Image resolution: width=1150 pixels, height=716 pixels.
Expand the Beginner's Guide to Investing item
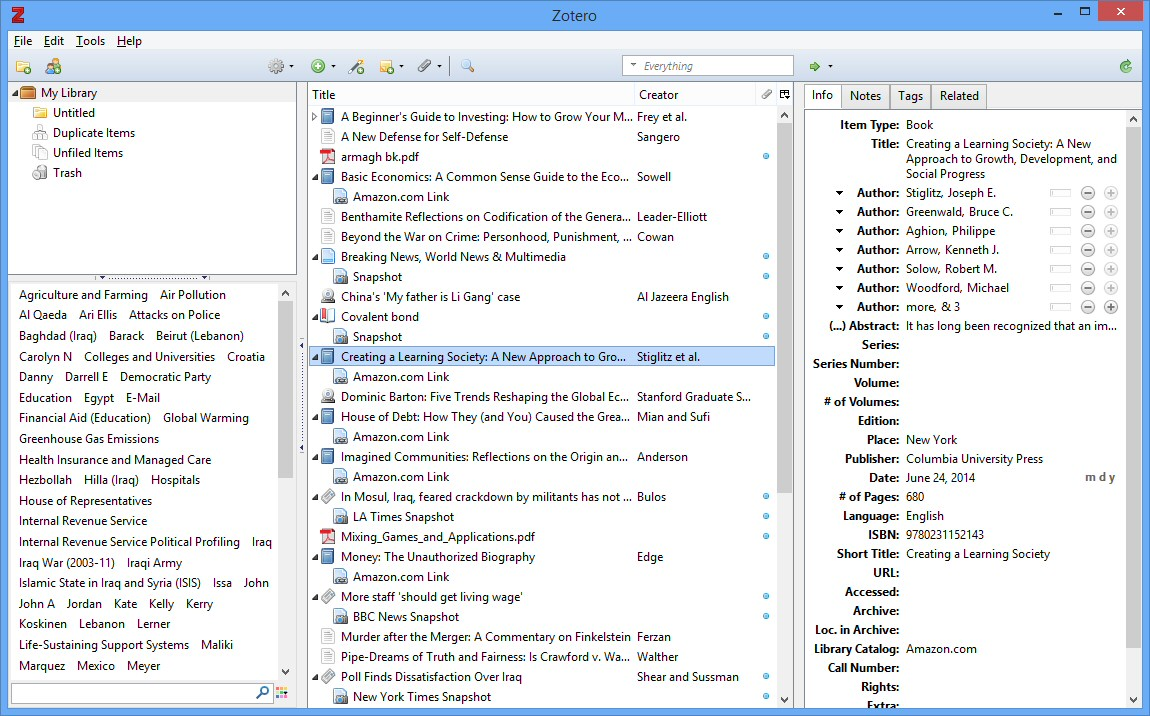coord(315,117)
